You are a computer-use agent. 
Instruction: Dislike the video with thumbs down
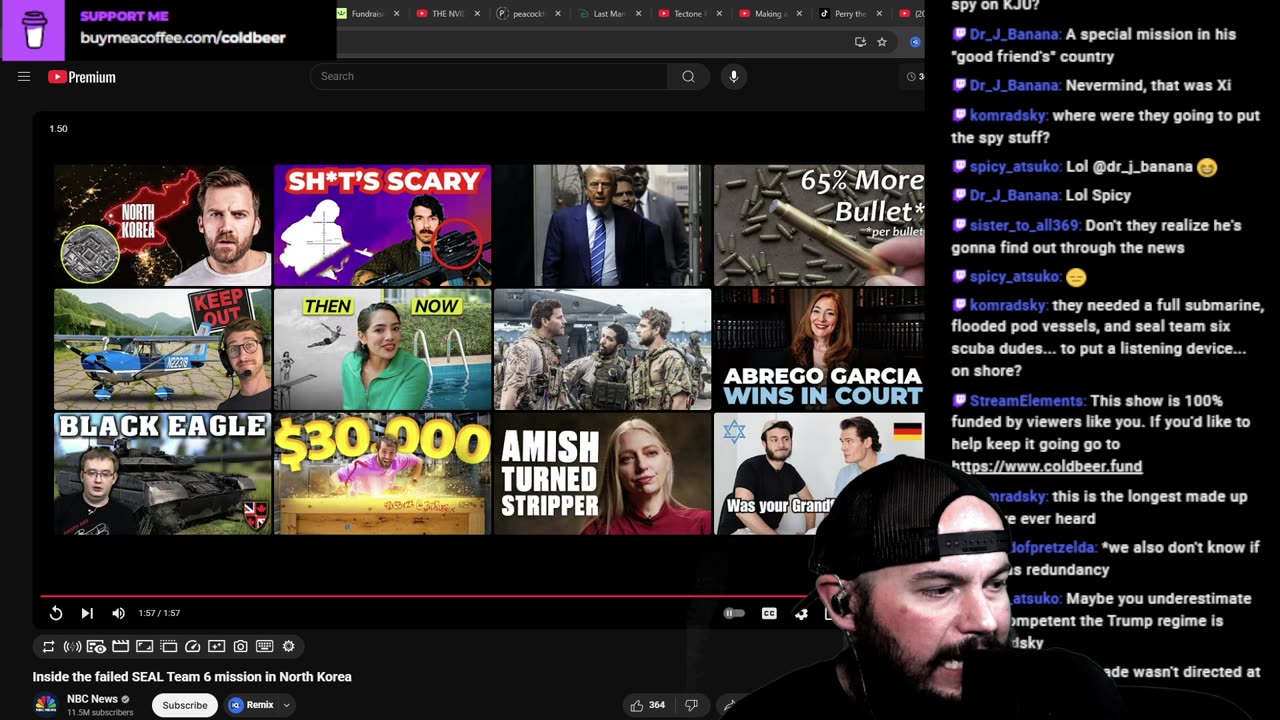pyautogui.click(x=691, y=705)
